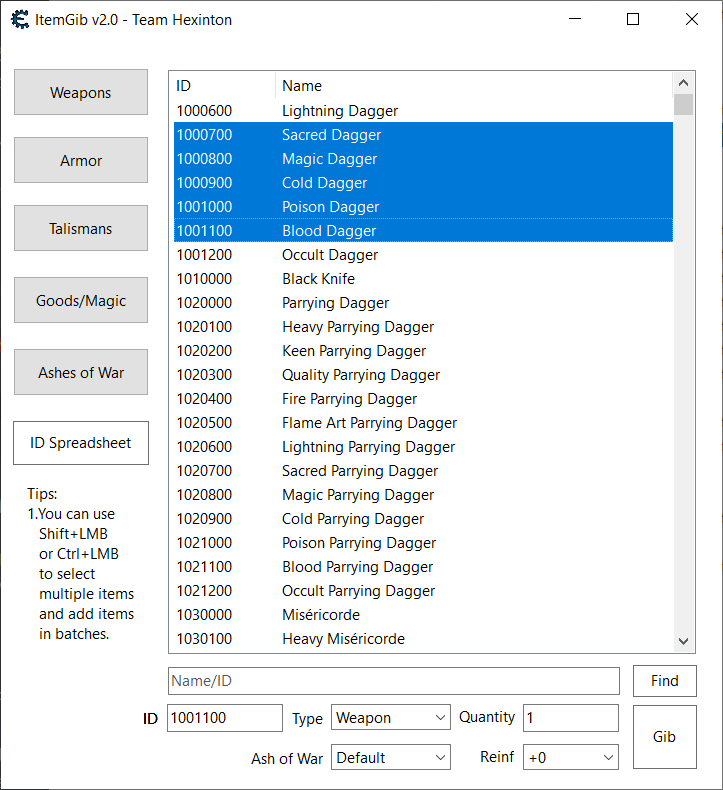This screenshot has height=790, width=723.
Task: Click the Find button
Action: coord(665,681)
